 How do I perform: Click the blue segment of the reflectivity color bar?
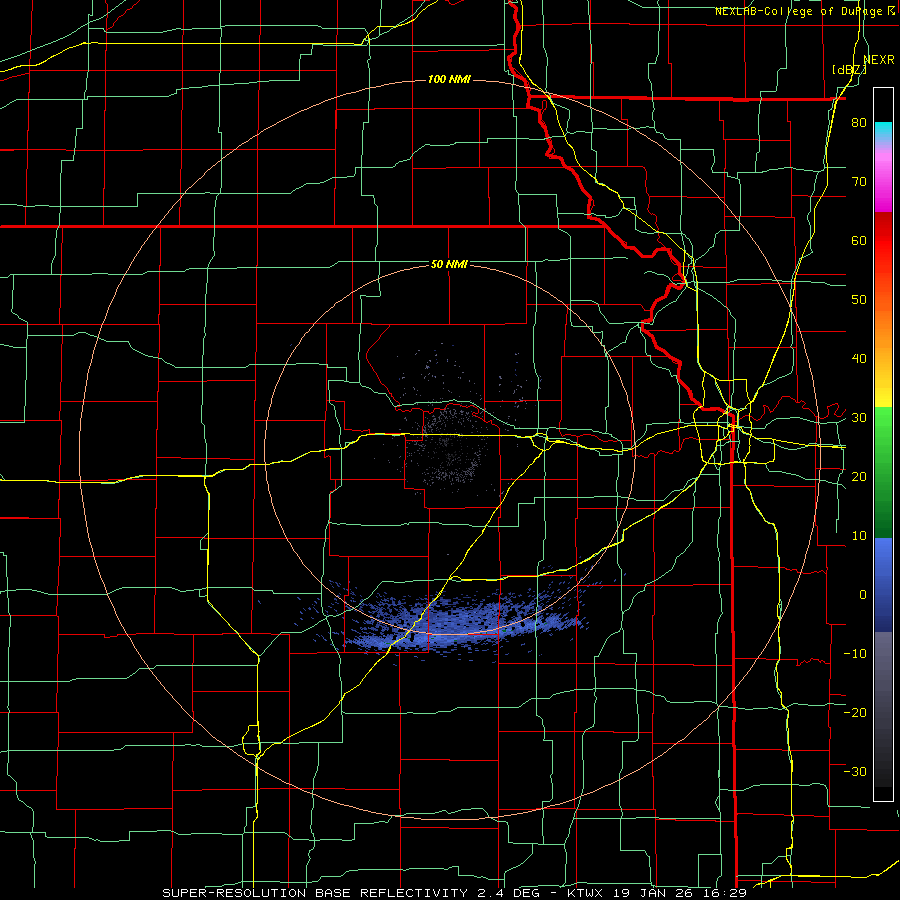(x=883, y=584)
